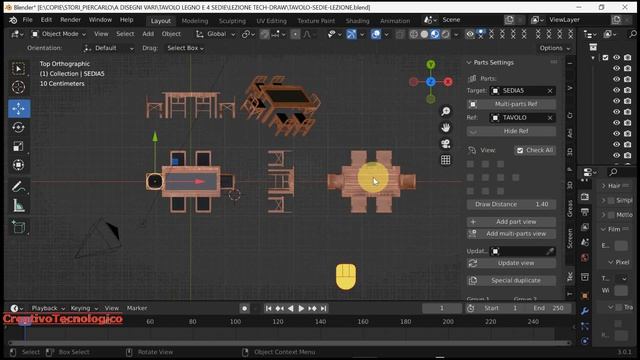Image resolution: width=640 pixels, height=360 pixels.
Task: Collapse the Parts Settings panel
Action: [x=469, y=62]
